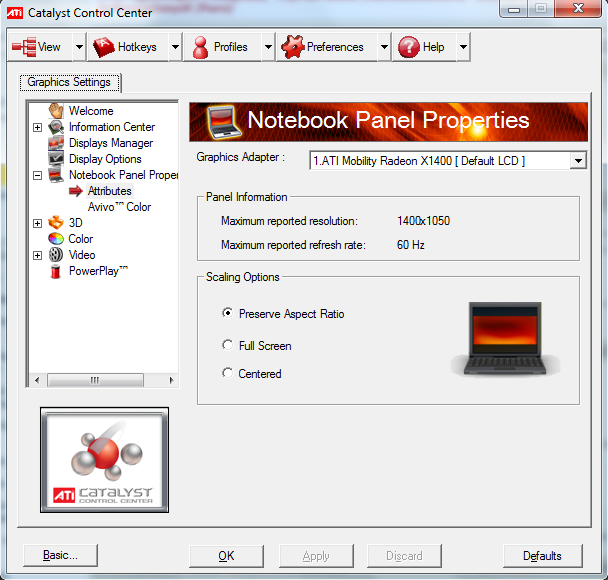
Task: Click the 60 Hz refresh rate value
Action: click(x=411, y=245)
